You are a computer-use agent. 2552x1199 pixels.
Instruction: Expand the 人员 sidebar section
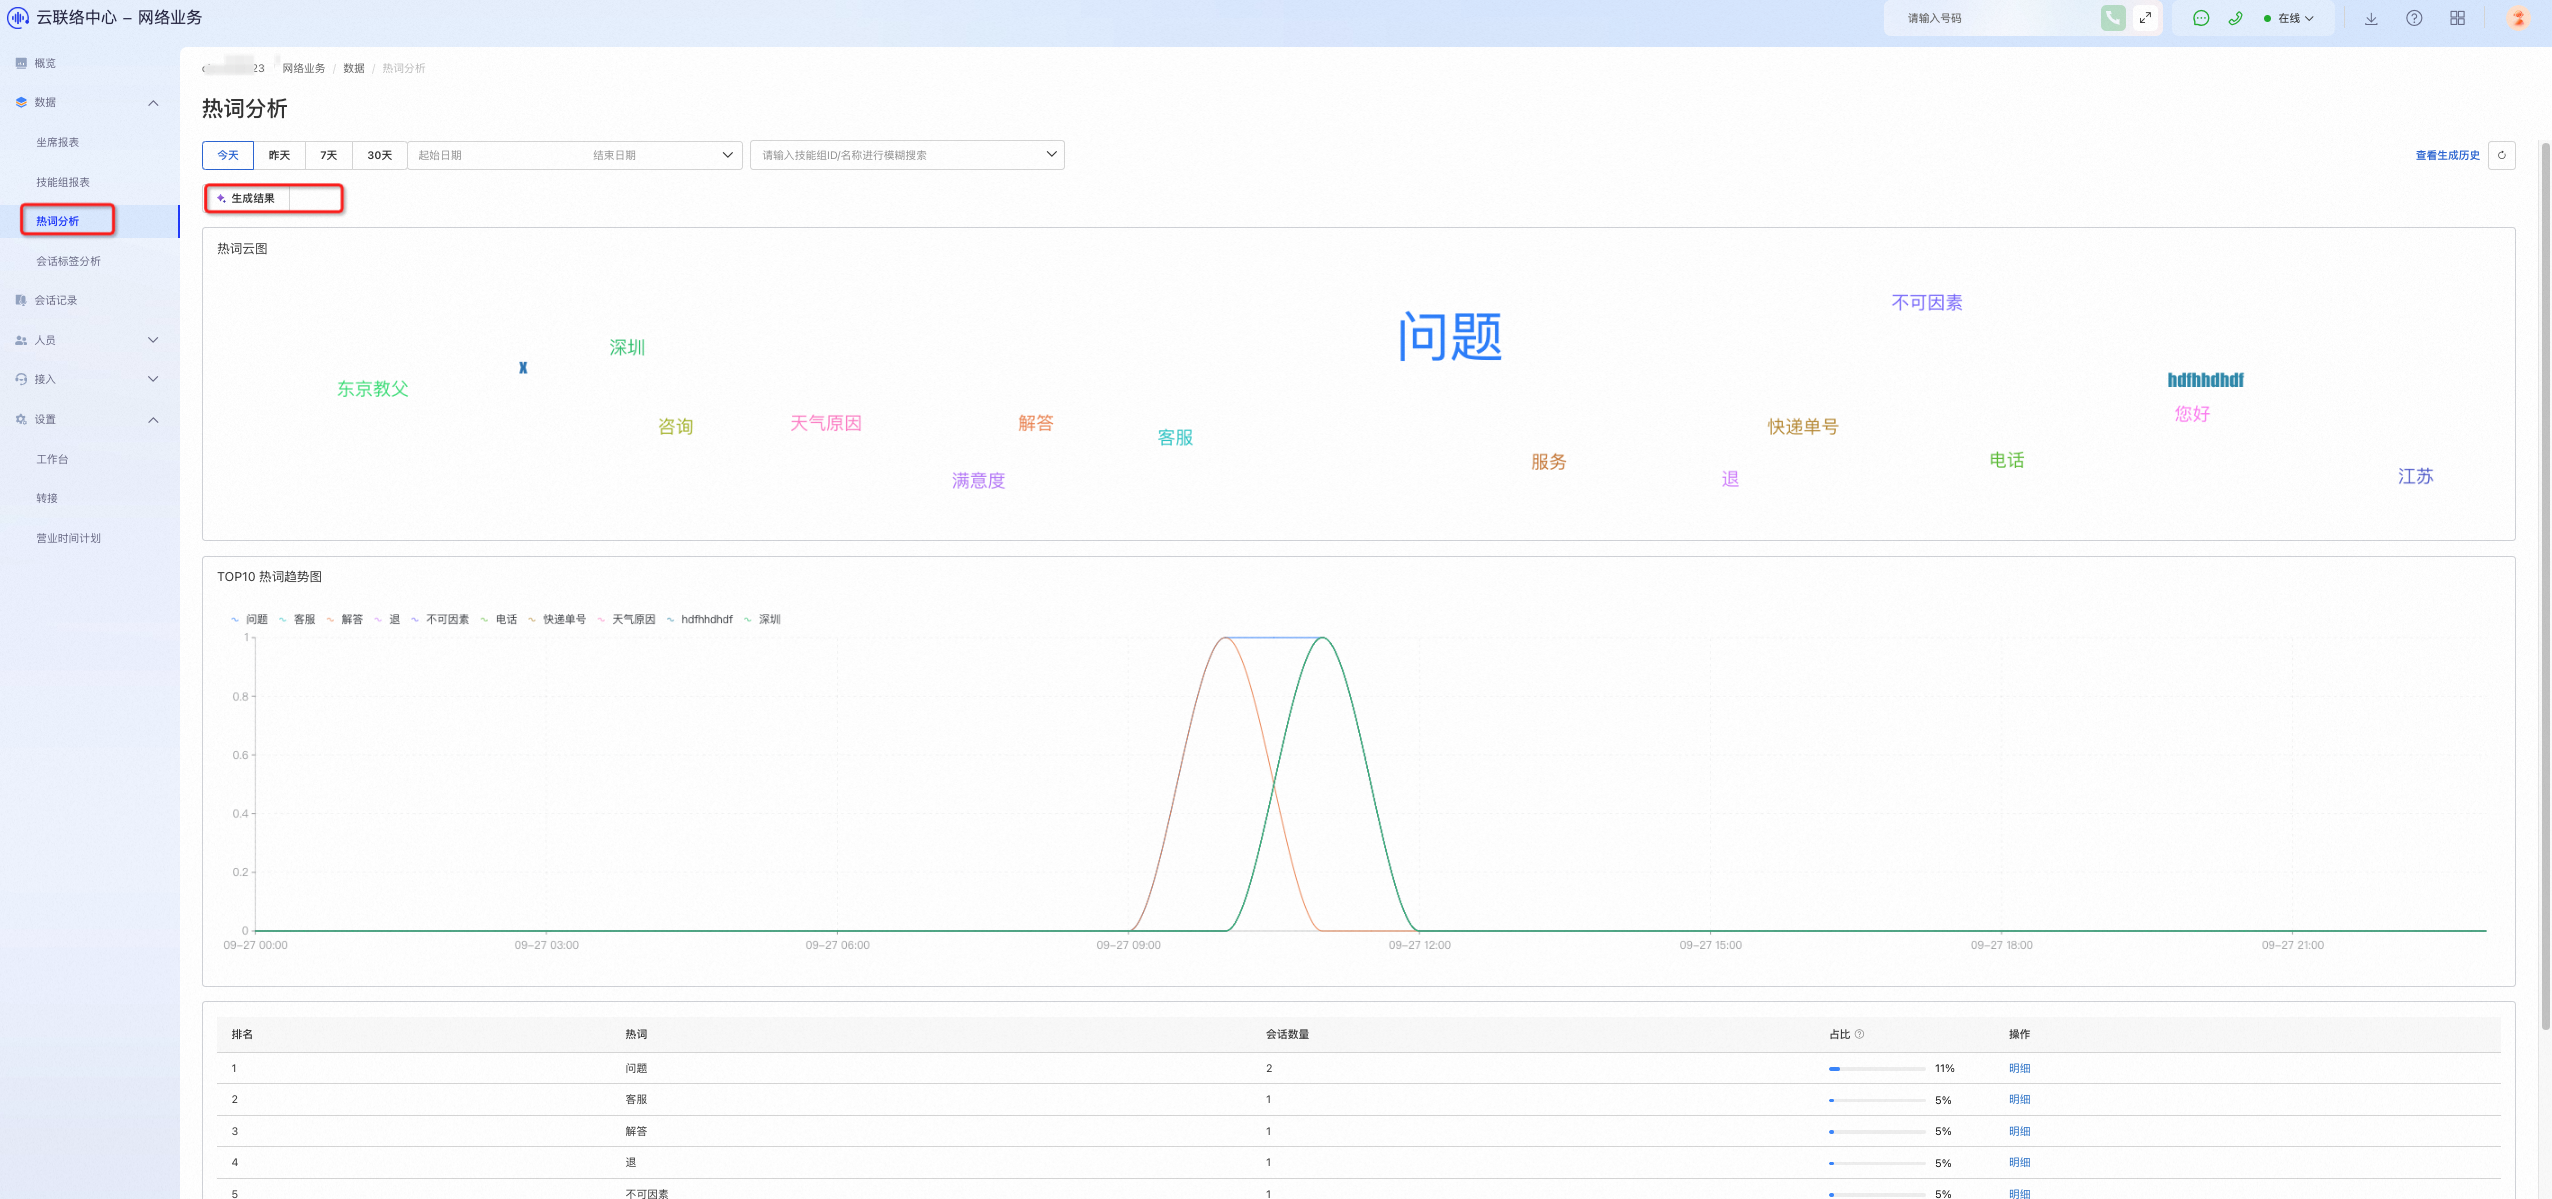(x=153, y=340)
